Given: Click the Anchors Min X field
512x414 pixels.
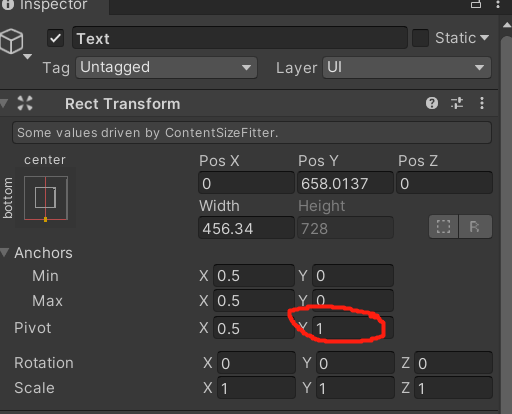Looking at the screenshot, I should point(254,276).
